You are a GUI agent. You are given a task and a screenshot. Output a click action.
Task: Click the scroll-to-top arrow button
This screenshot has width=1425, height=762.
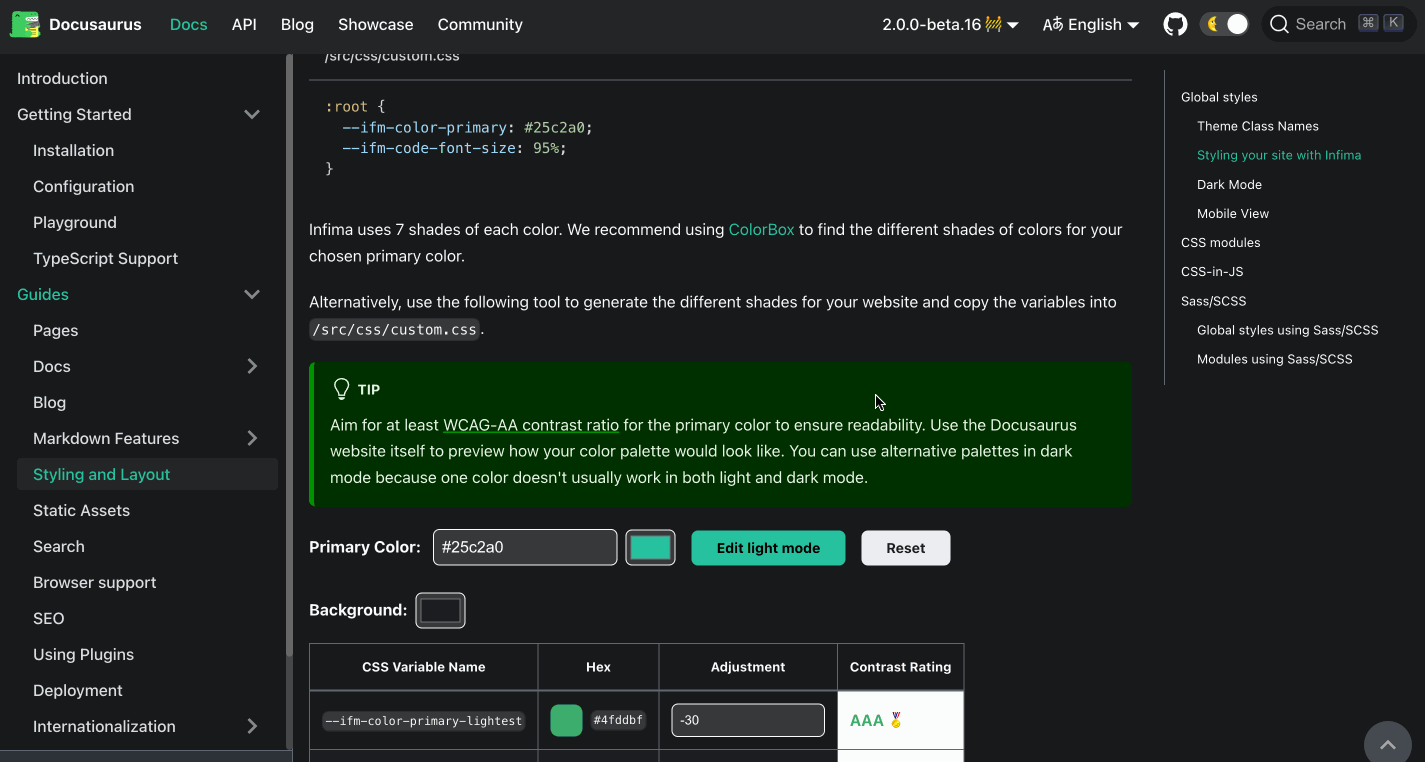1387,743
